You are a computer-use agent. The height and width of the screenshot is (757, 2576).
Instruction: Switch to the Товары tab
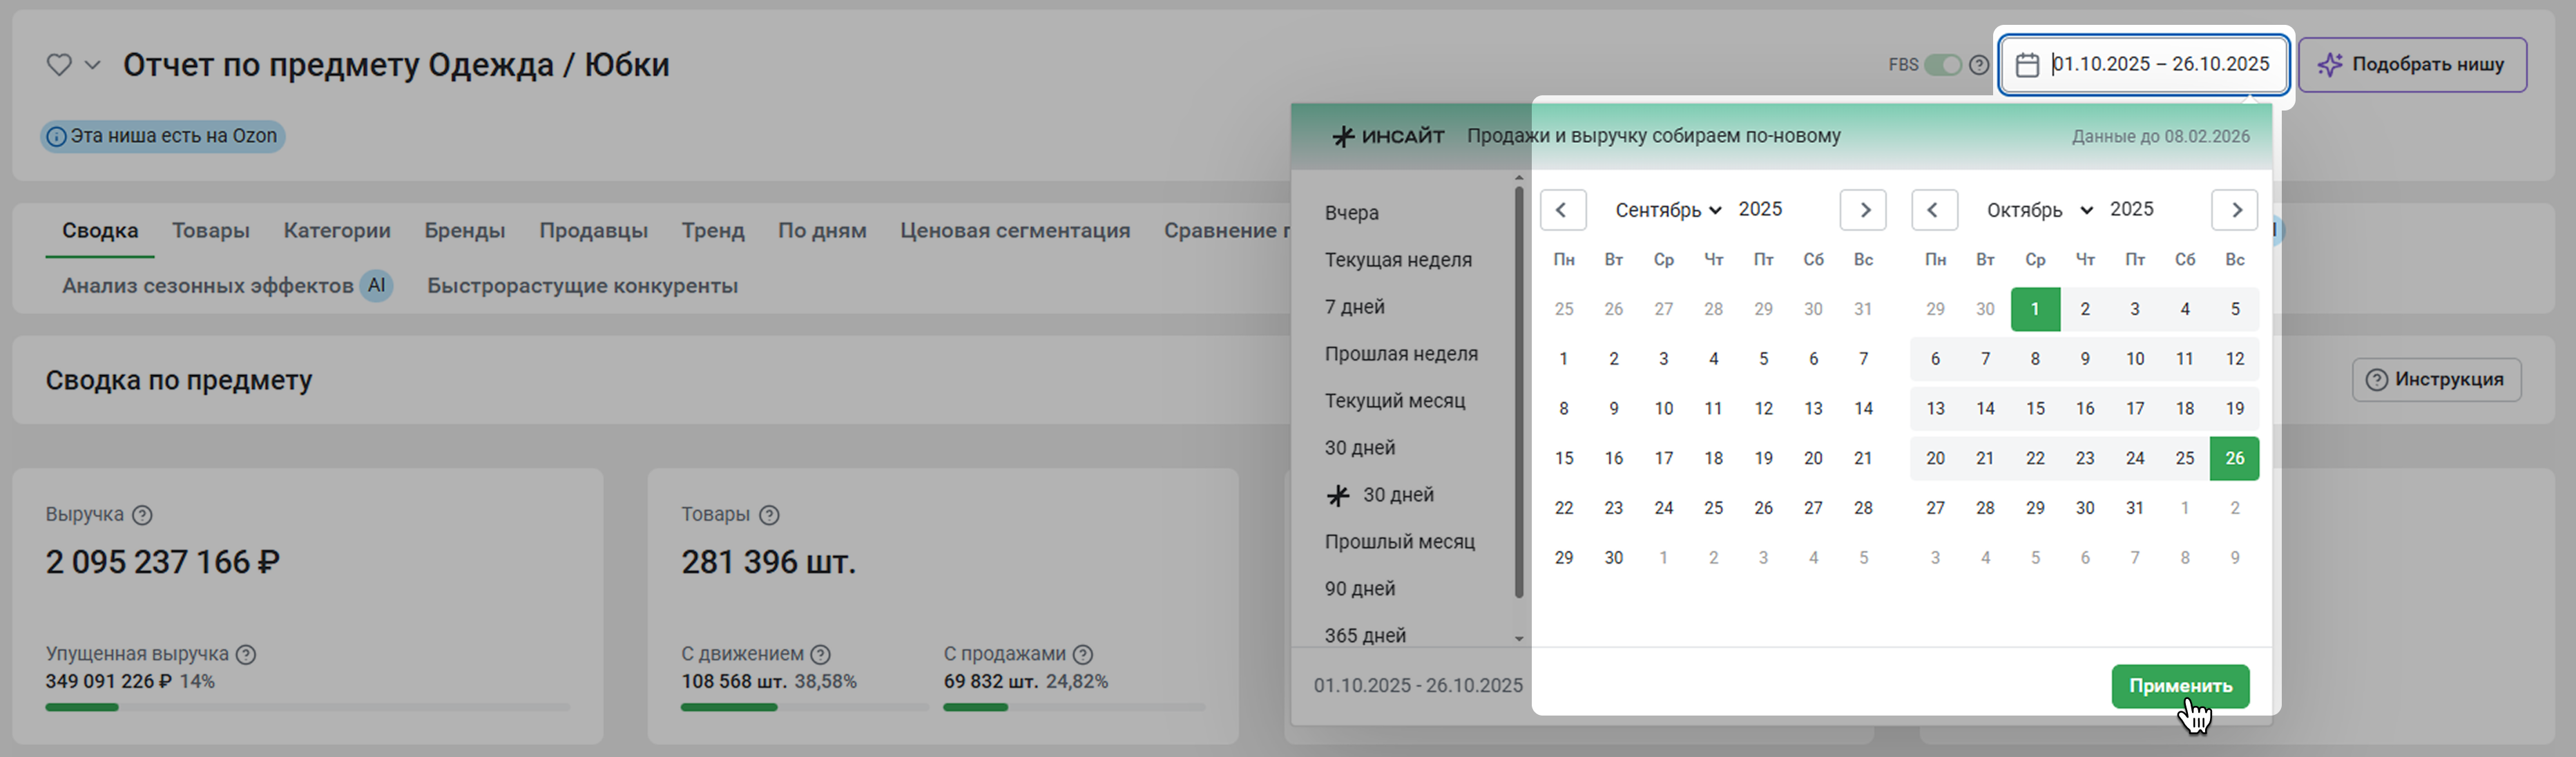click(x=210, y=231)
